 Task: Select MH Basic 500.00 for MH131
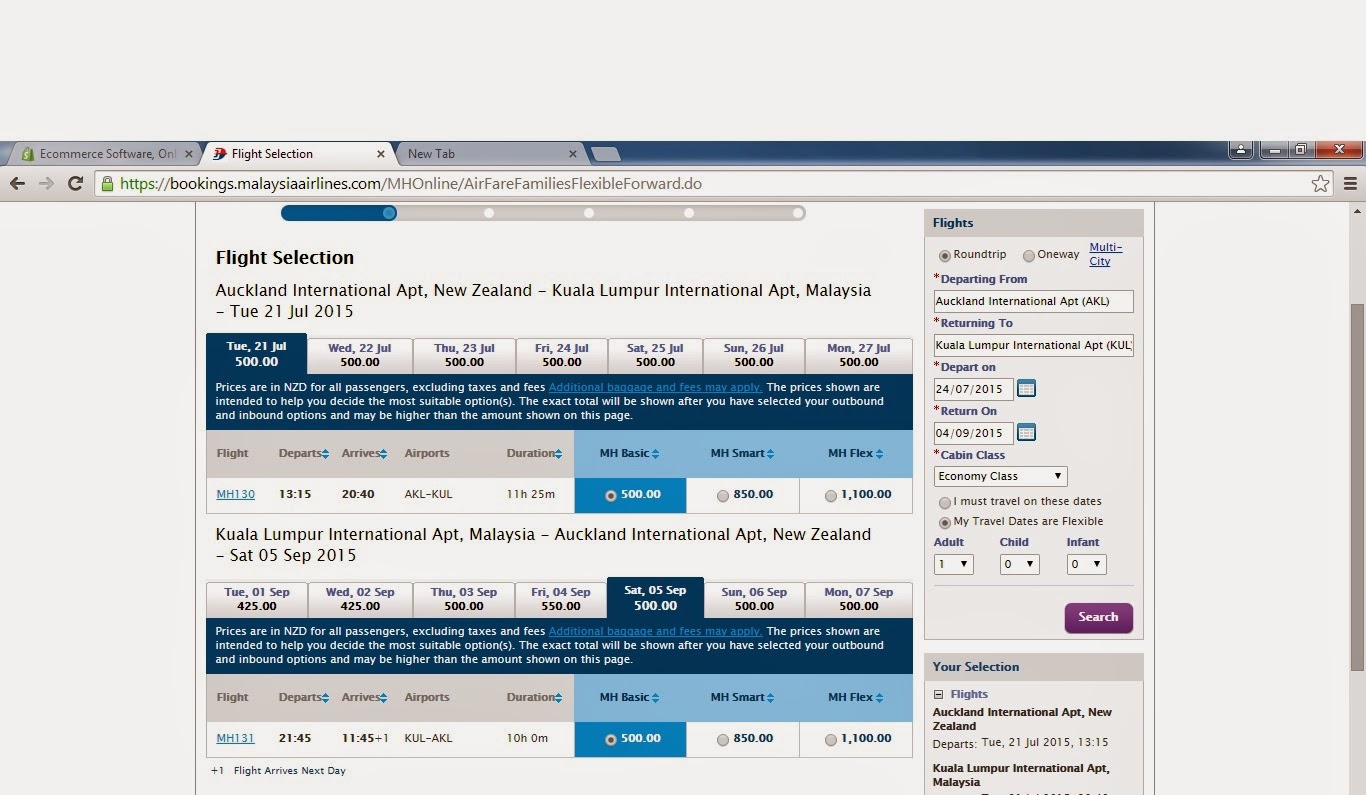tap(610, 740)
